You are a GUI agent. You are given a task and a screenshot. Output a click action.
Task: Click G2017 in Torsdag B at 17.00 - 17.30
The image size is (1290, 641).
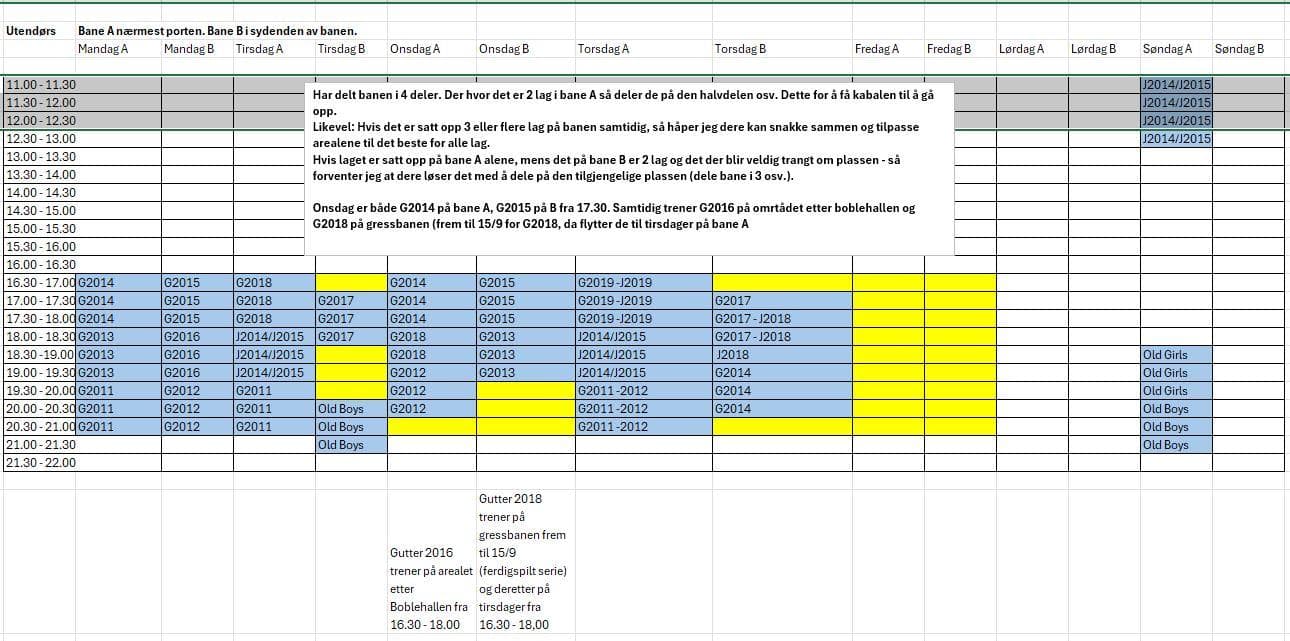[783, 301]
